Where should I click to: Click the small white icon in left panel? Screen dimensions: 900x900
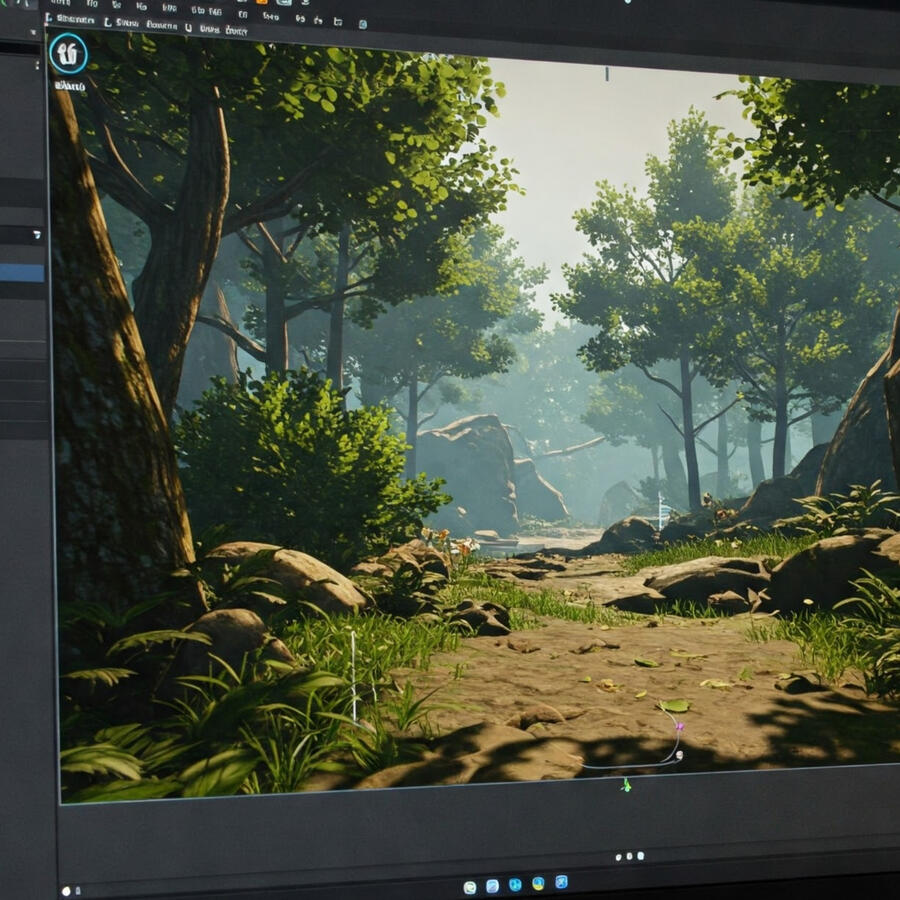pyautogui.click(x=37, y=235)
